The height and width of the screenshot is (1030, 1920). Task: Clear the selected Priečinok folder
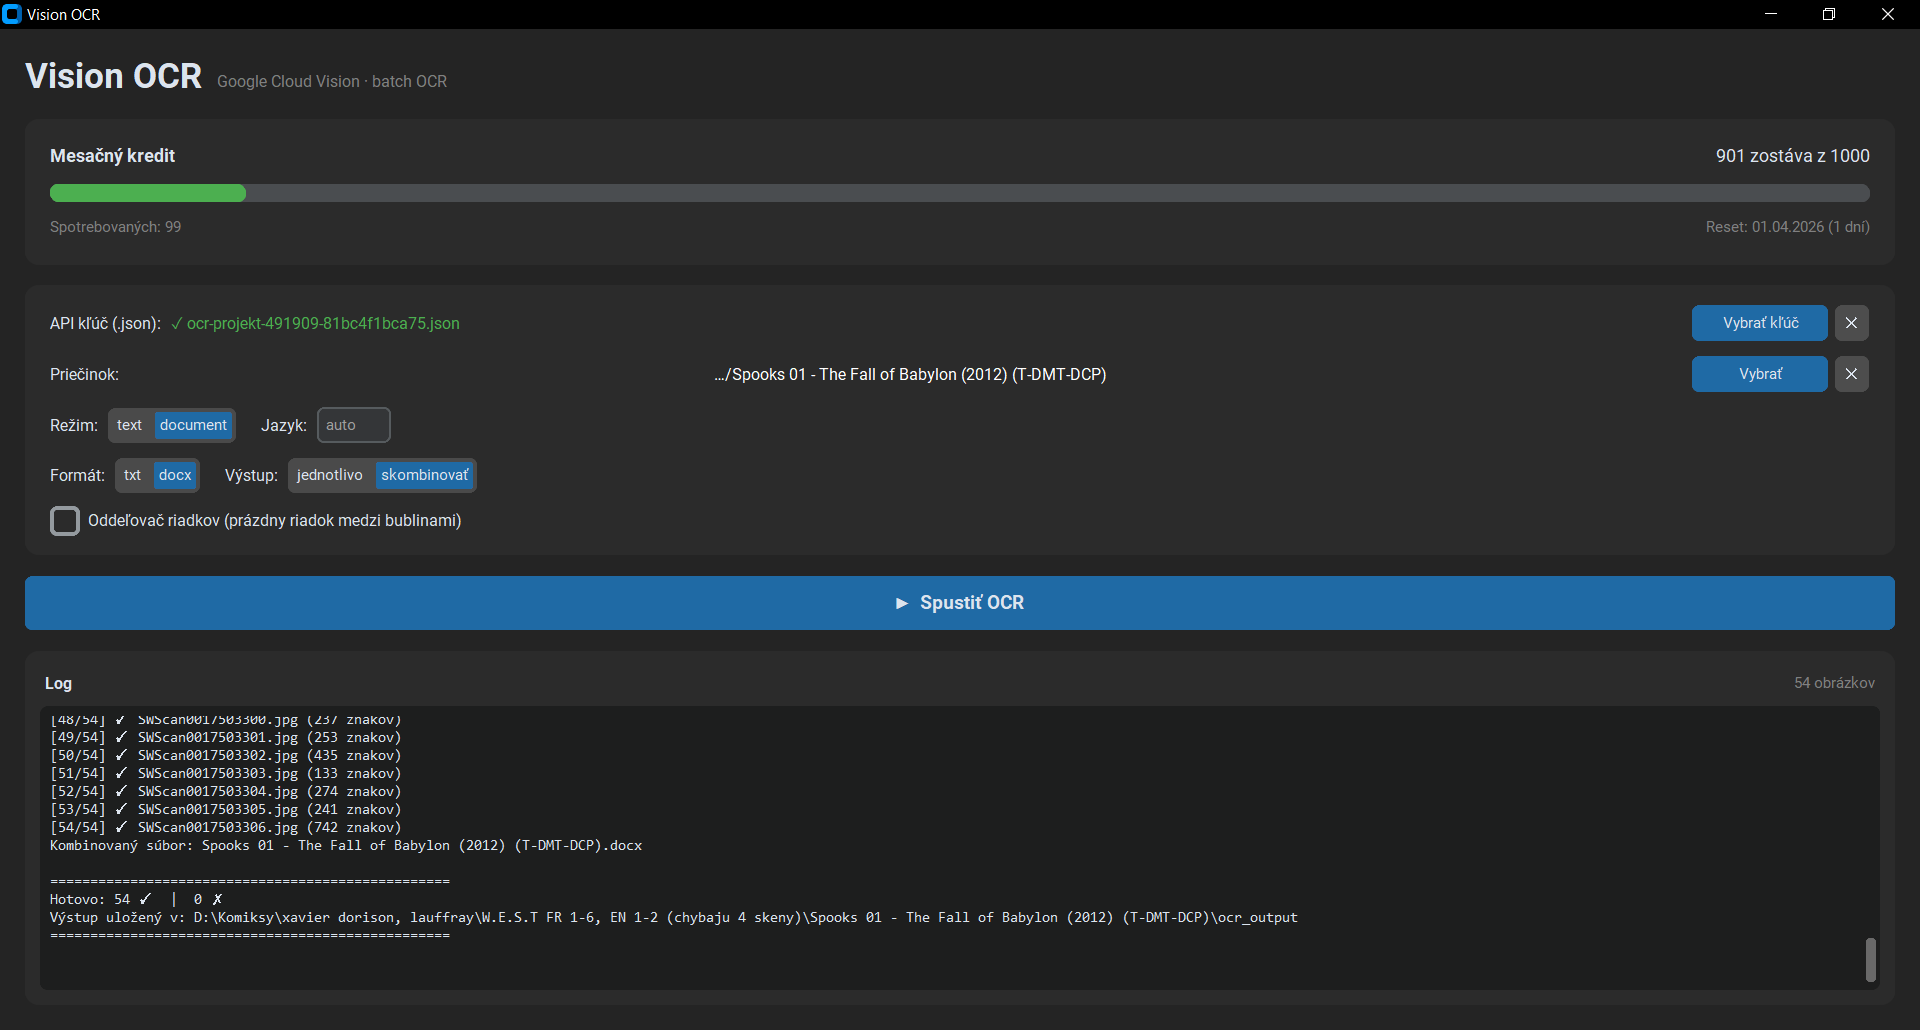1851,374
